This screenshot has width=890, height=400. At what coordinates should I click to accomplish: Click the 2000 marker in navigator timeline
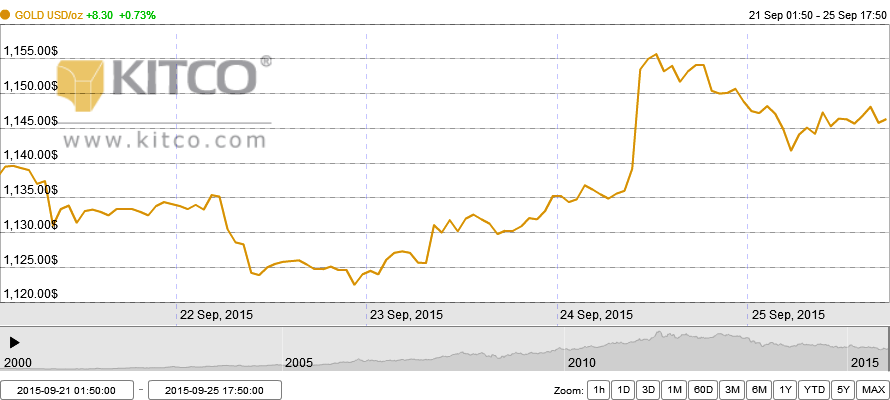pos(18,363)
